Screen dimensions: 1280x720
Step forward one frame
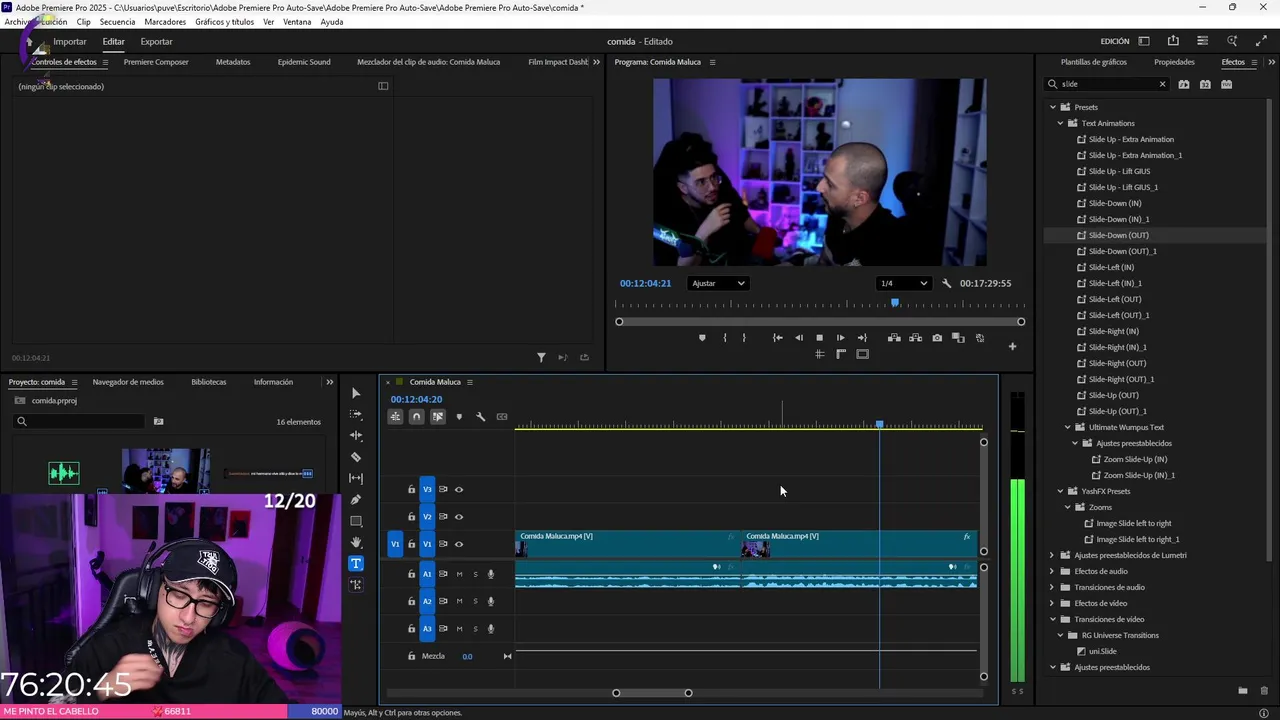tap(840, 338)
